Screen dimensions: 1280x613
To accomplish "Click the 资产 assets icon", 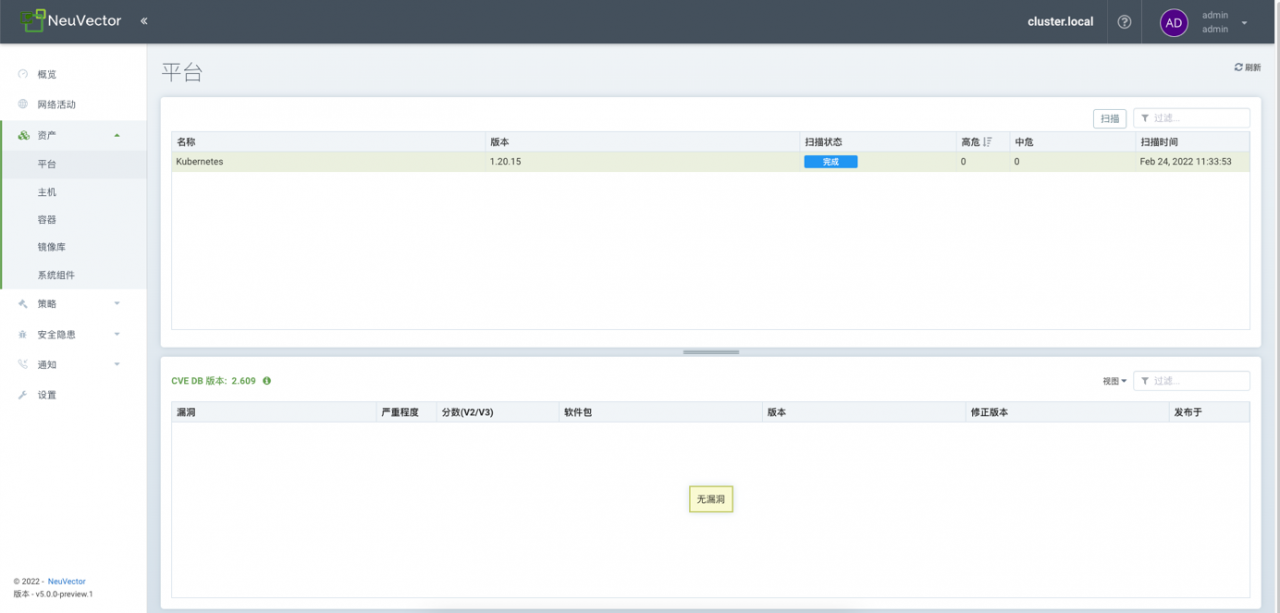I will [23, 135].
